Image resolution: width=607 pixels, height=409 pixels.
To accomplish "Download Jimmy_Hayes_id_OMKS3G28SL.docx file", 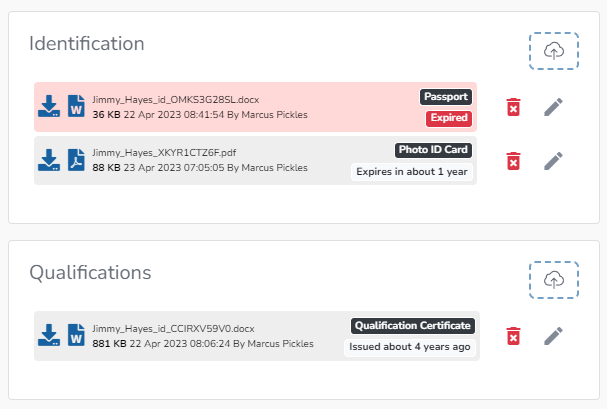I will [x=49, y=106].
